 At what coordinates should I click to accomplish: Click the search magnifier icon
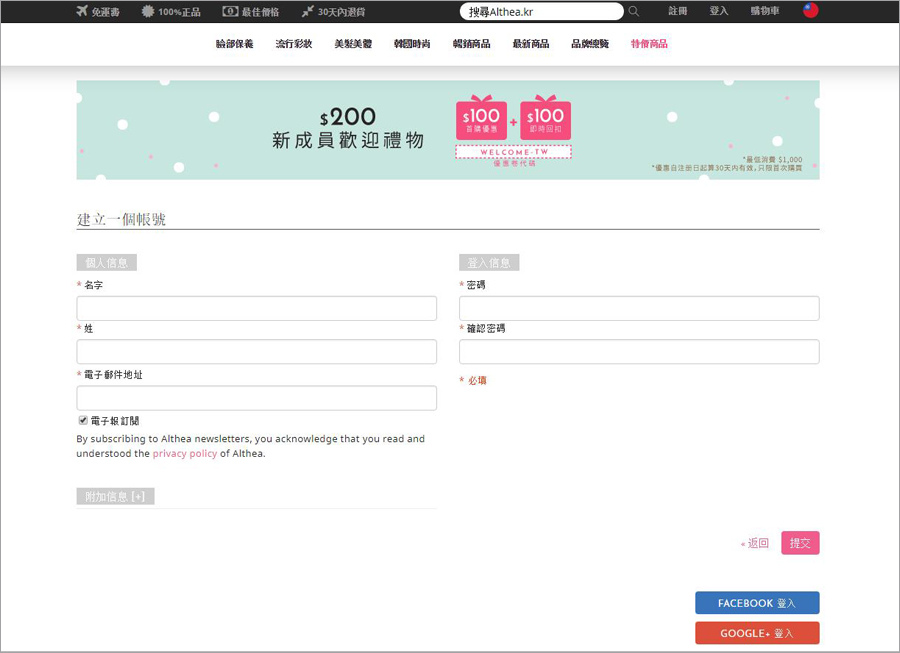click(634, 11)
